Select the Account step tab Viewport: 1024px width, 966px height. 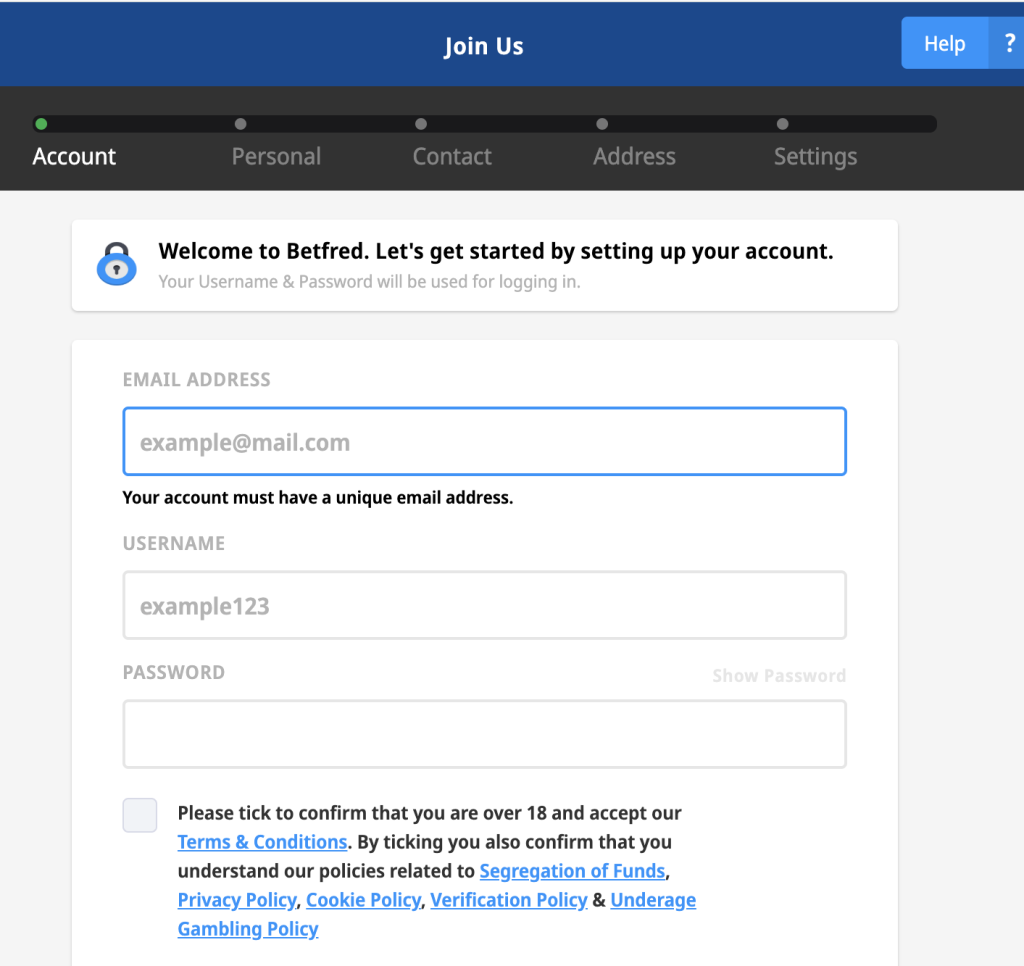(74, 157)
